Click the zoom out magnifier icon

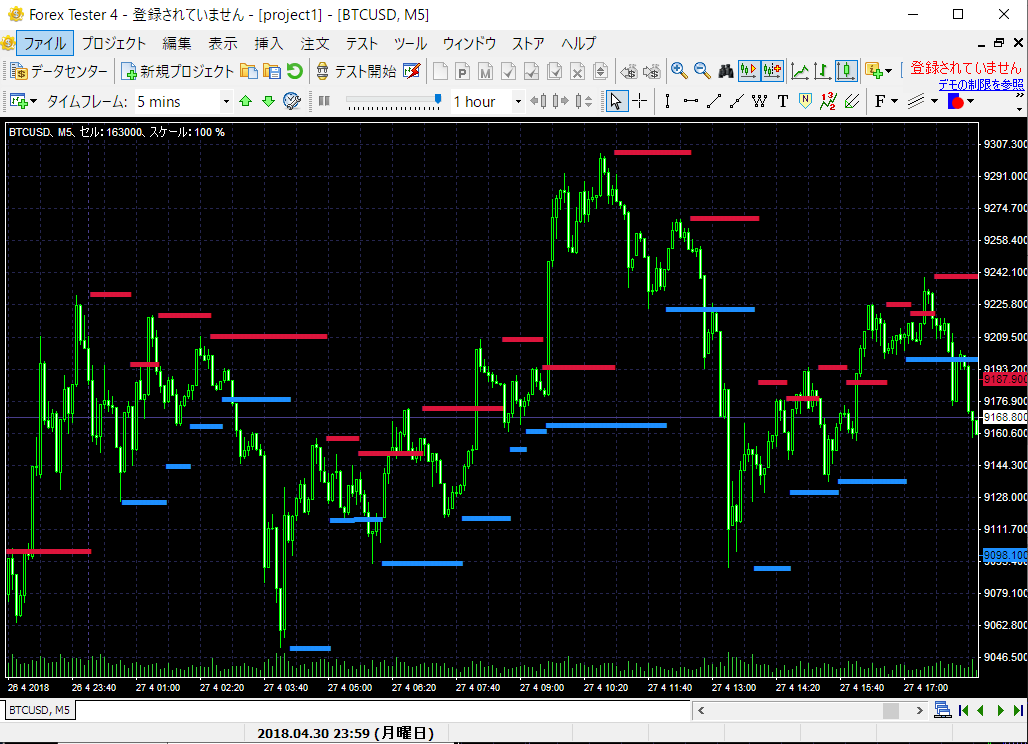pyautogui.click(x=702, y=71)
